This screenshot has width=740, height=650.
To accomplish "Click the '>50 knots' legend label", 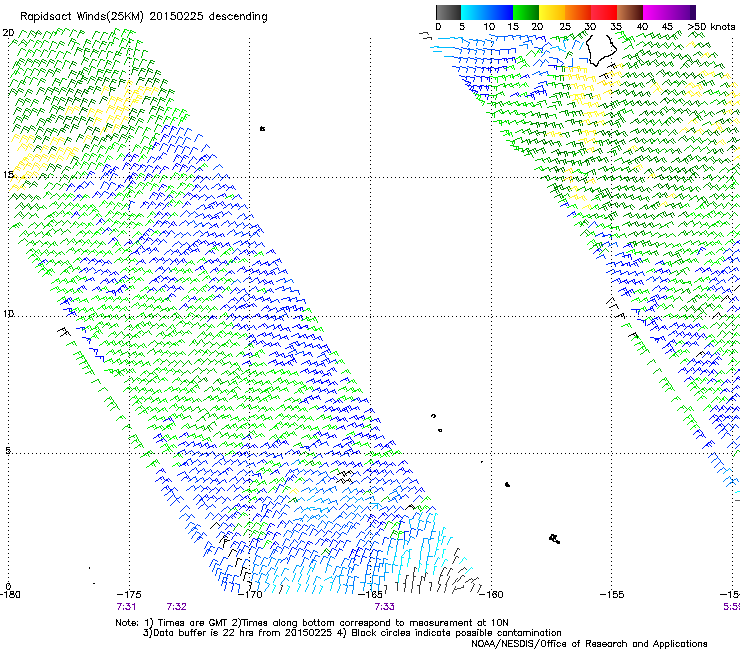I will pos(711,27).
